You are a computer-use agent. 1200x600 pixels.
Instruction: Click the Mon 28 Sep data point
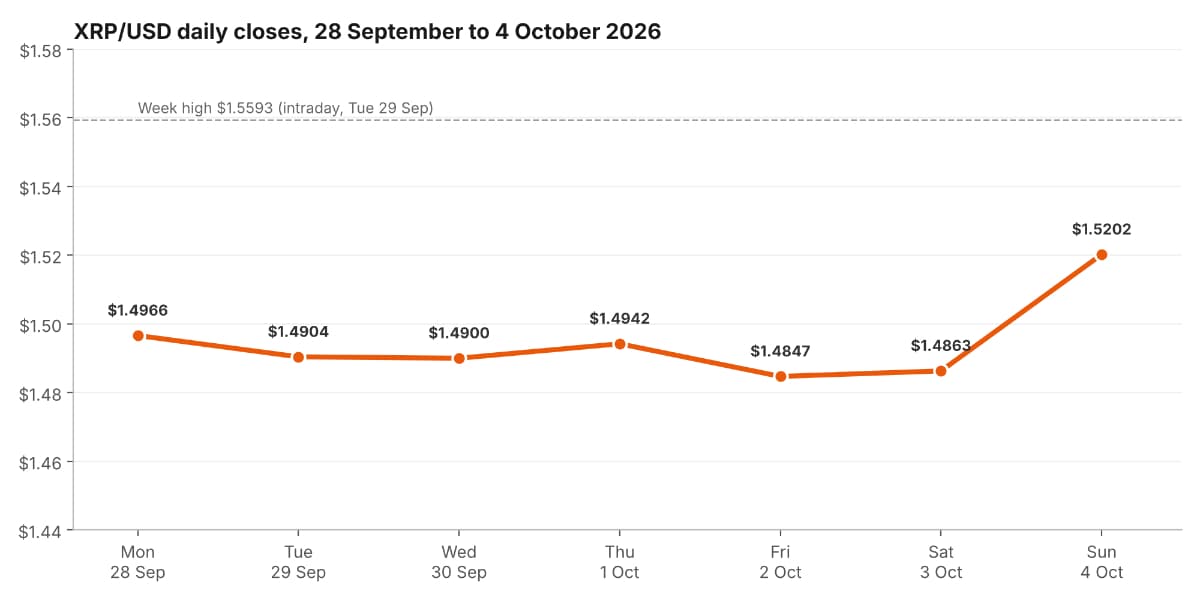click(x=138, y=336)
